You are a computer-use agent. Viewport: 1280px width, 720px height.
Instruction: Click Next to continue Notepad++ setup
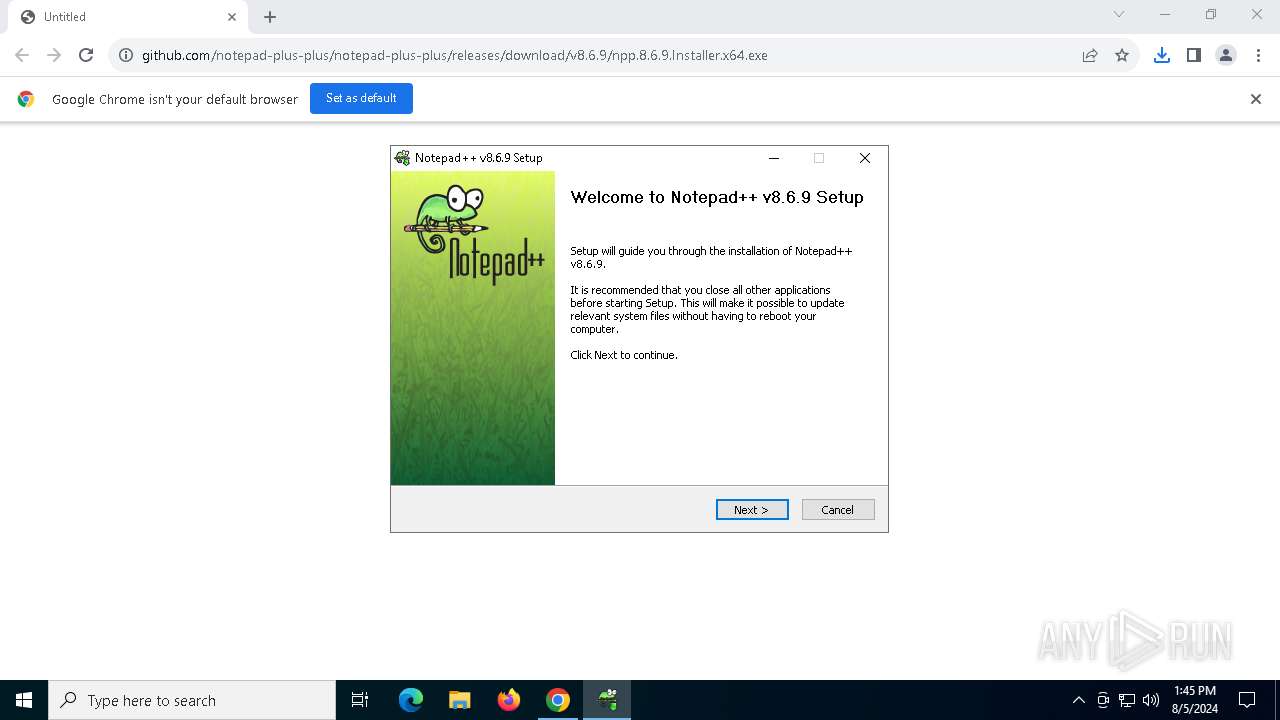[752, 510]
